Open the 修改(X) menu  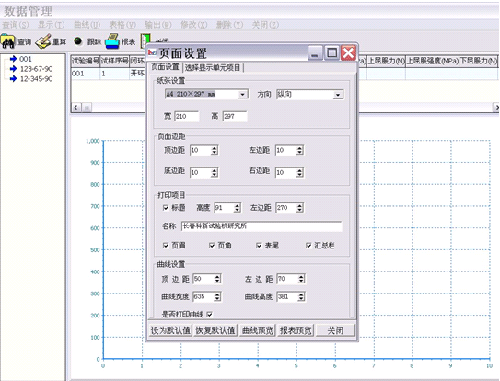(x=194, y=25)
